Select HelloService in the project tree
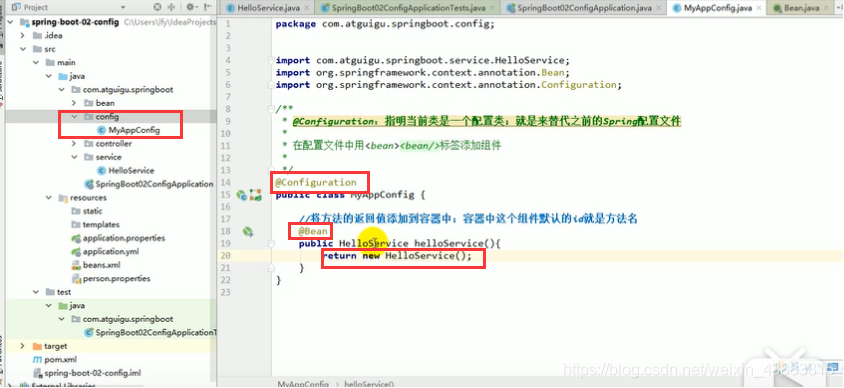Image resolution: width=844 pixels, height=388 pixels. tap(131, 171)
